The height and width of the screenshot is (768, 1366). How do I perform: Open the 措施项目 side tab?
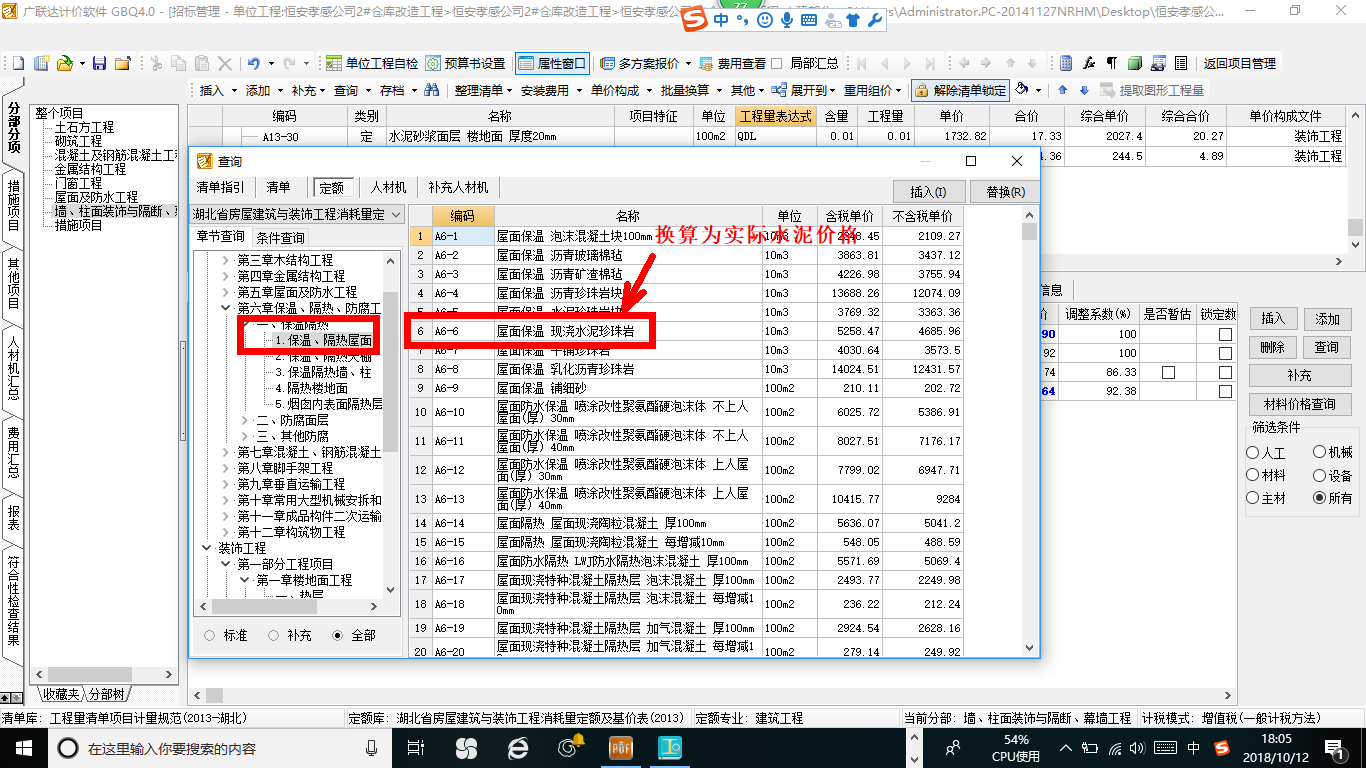(14, 204)
